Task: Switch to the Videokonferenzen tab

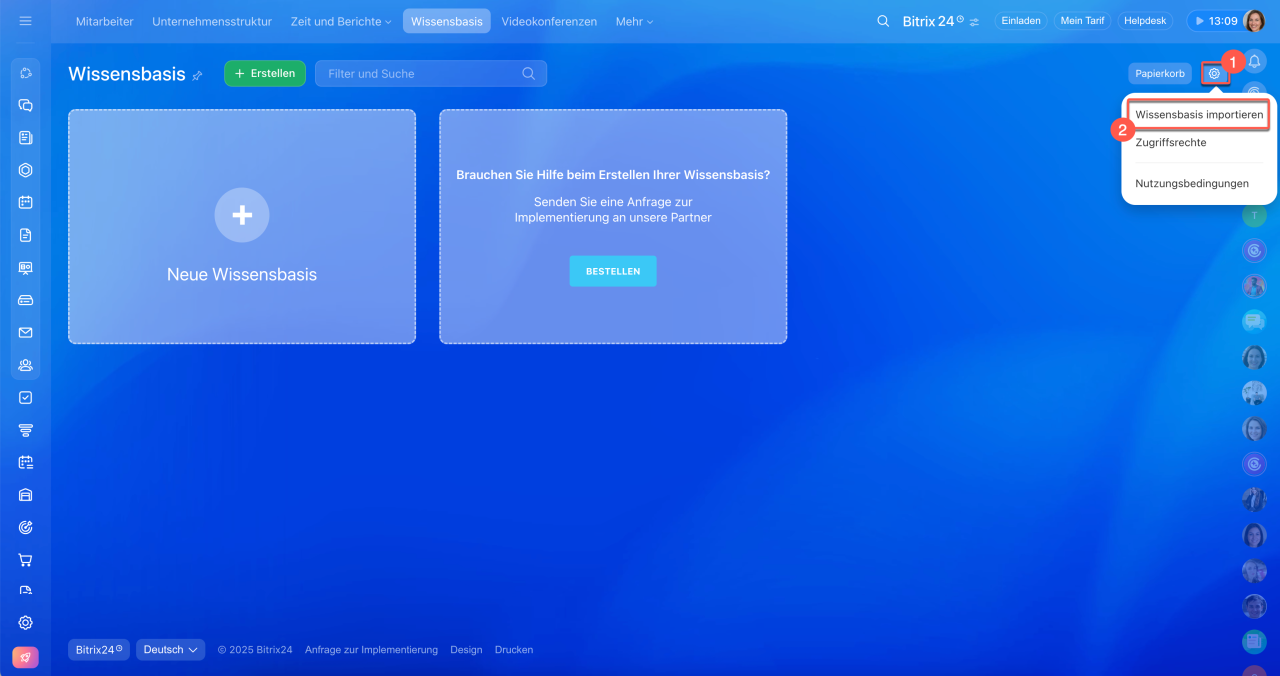Action: click(549, 21)
